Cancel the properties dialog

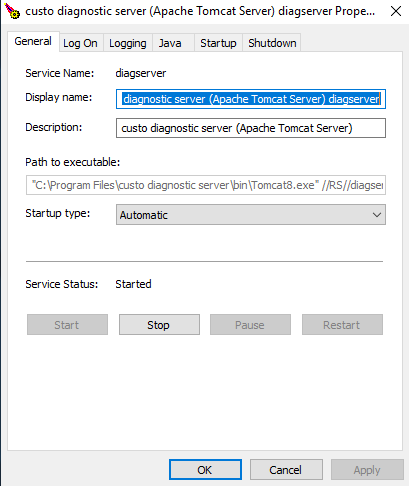coord(286,470)
